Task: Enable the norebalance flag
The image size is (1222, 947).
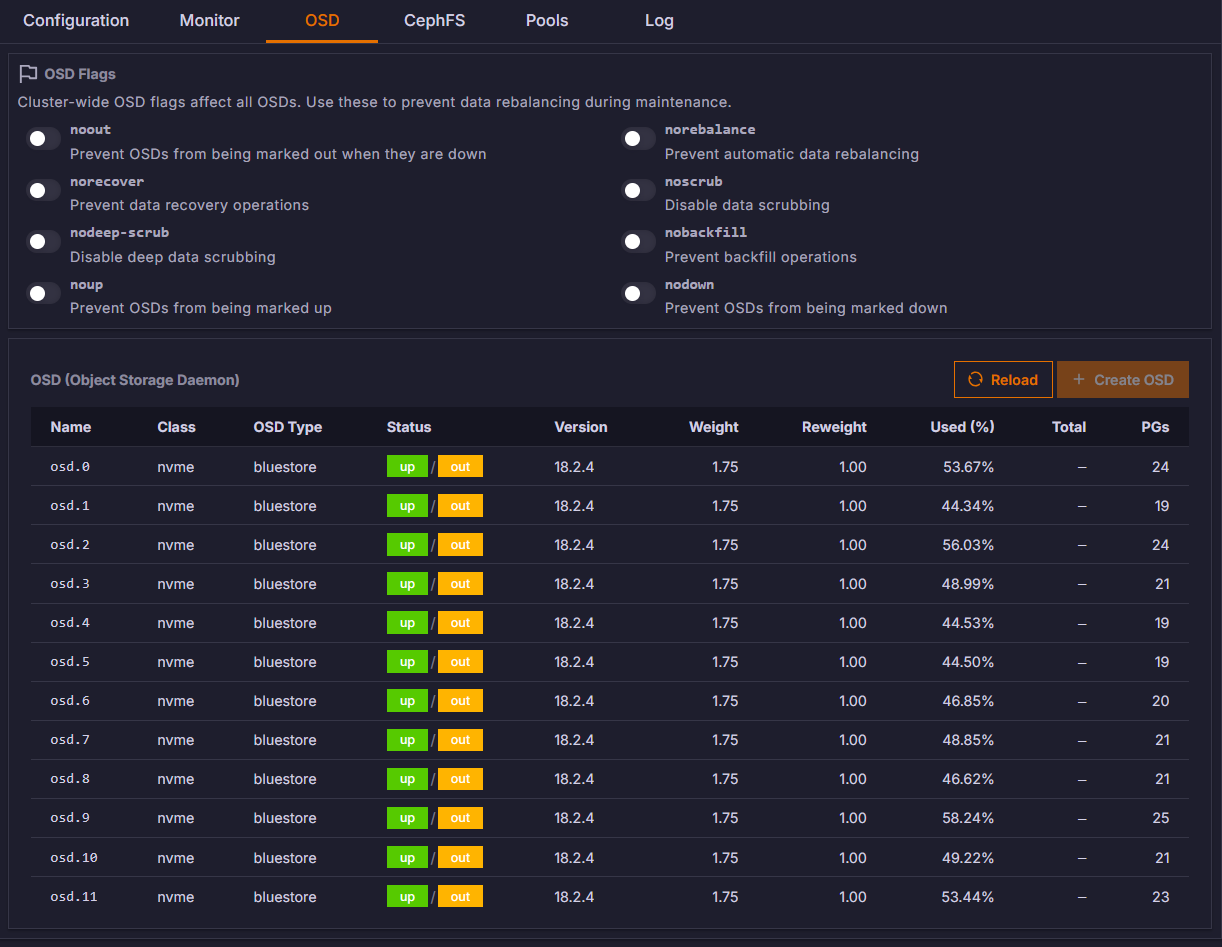Action: pyautogui.click(x=638, y=138)
